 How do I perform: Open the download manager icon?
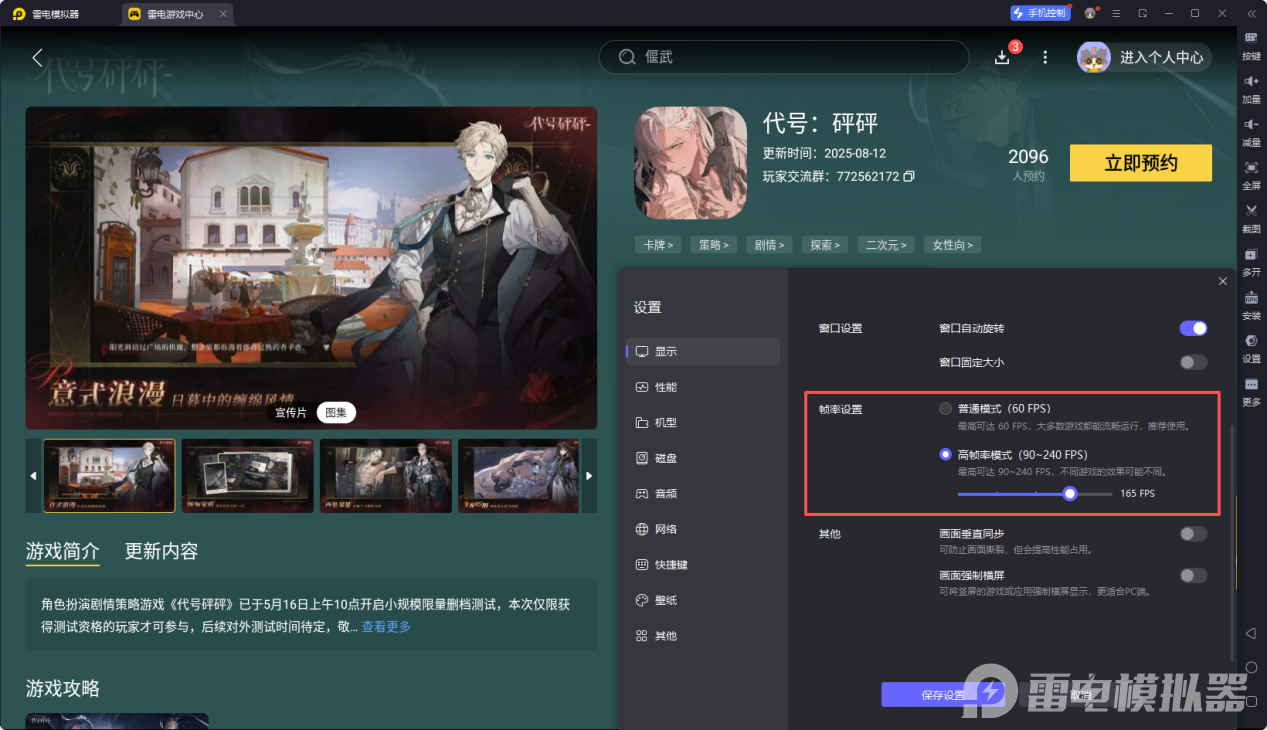pyautogui.click(x=1001, y=57)
